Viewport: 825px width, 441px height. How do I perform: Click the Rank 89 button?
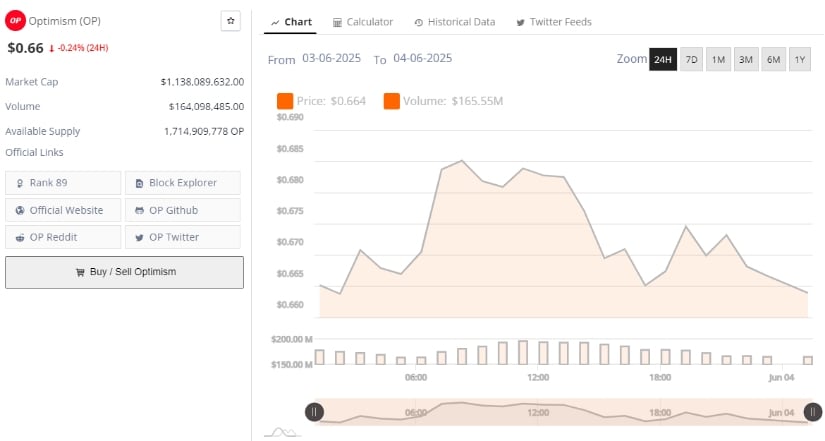point(63,183)
